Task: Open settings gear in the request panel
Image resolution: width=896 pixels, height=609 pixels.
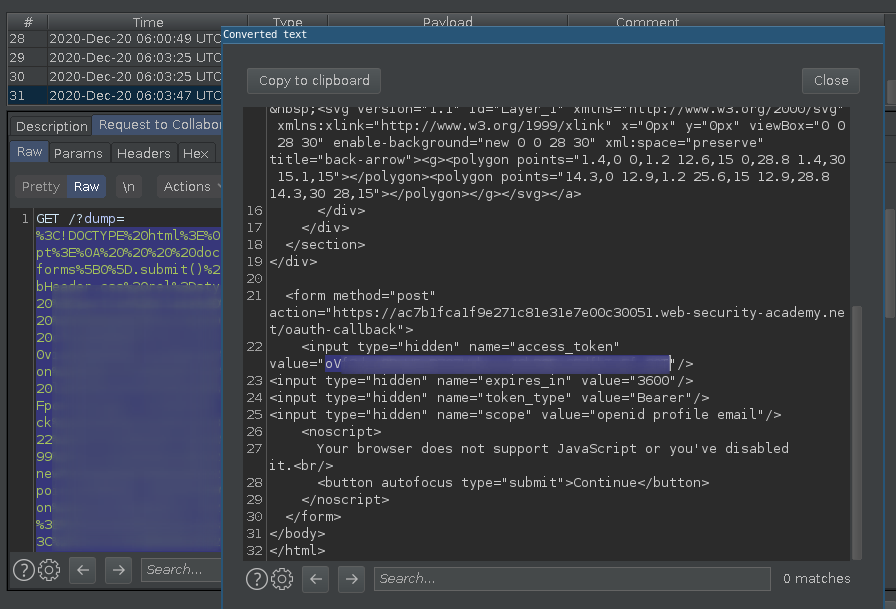Action: pyautogui.click(x=49, y=570)
